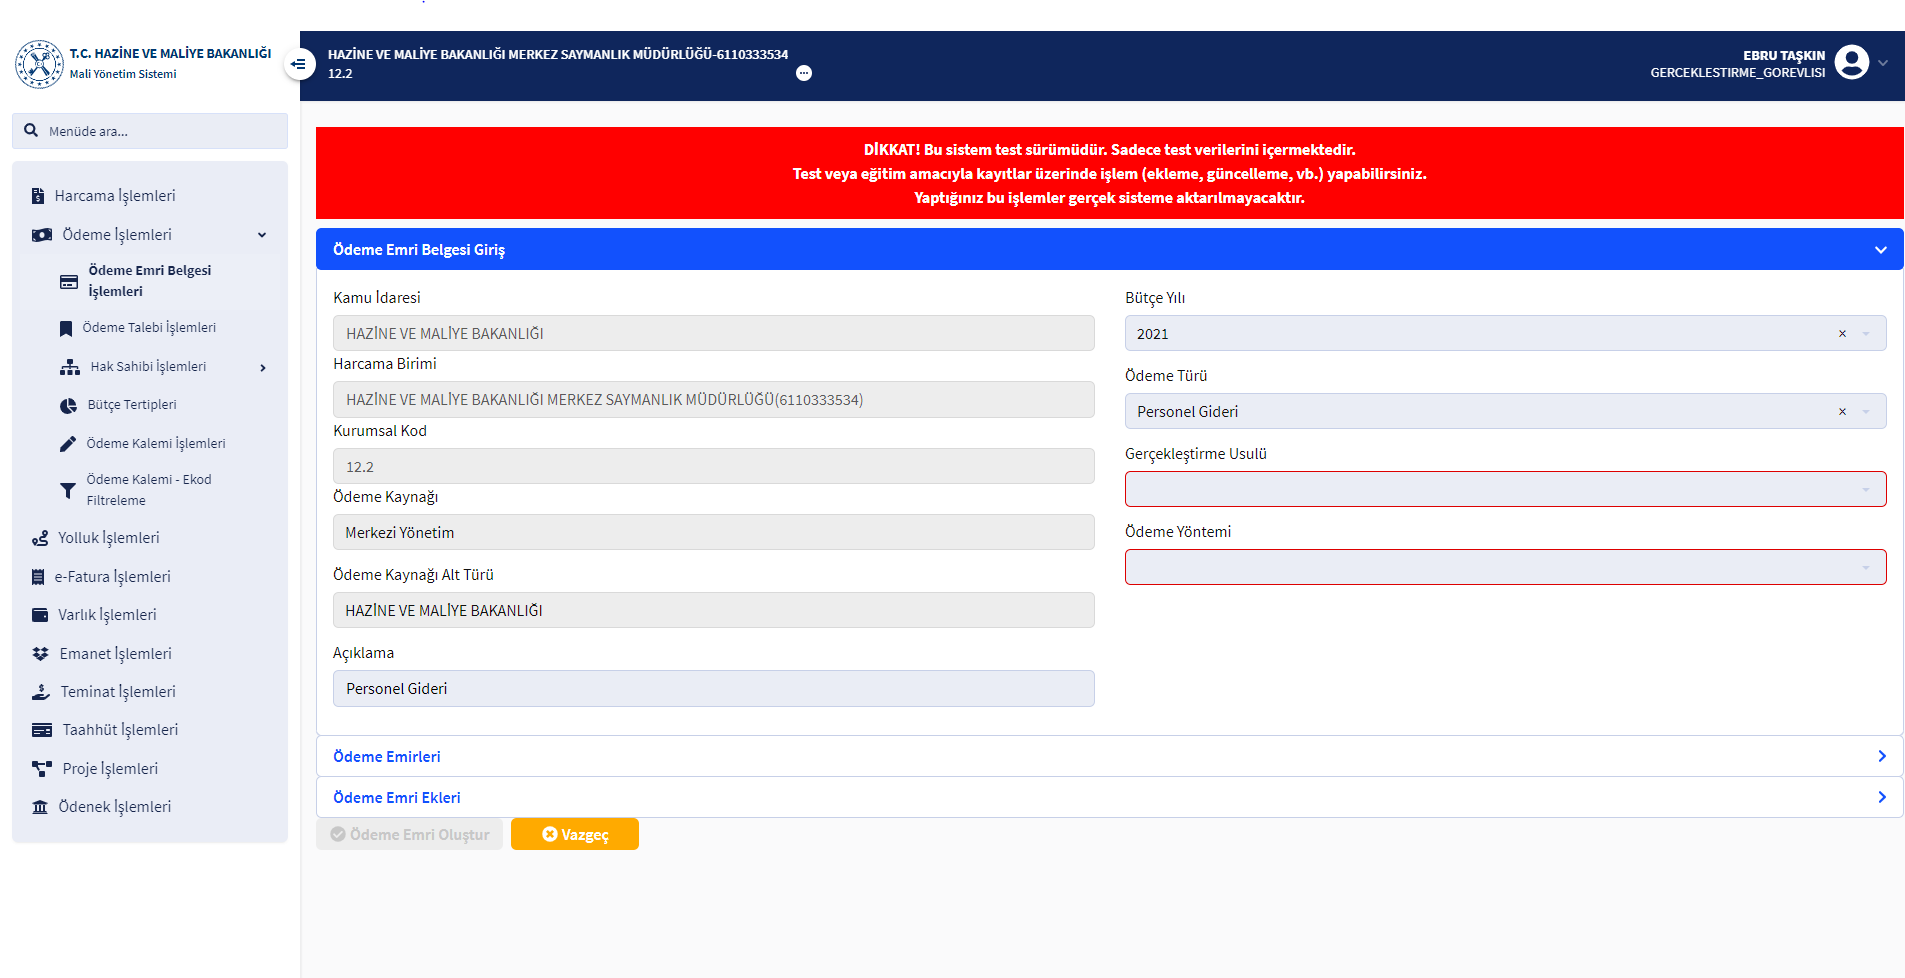Collapse the sidebar with the arrow toggle icon

(298, 64)
